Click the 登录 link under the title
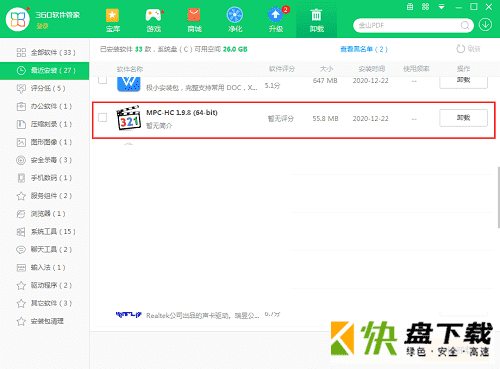Viewport: 500px width, 369px height. pyautogui.click(x=42, y=26)
